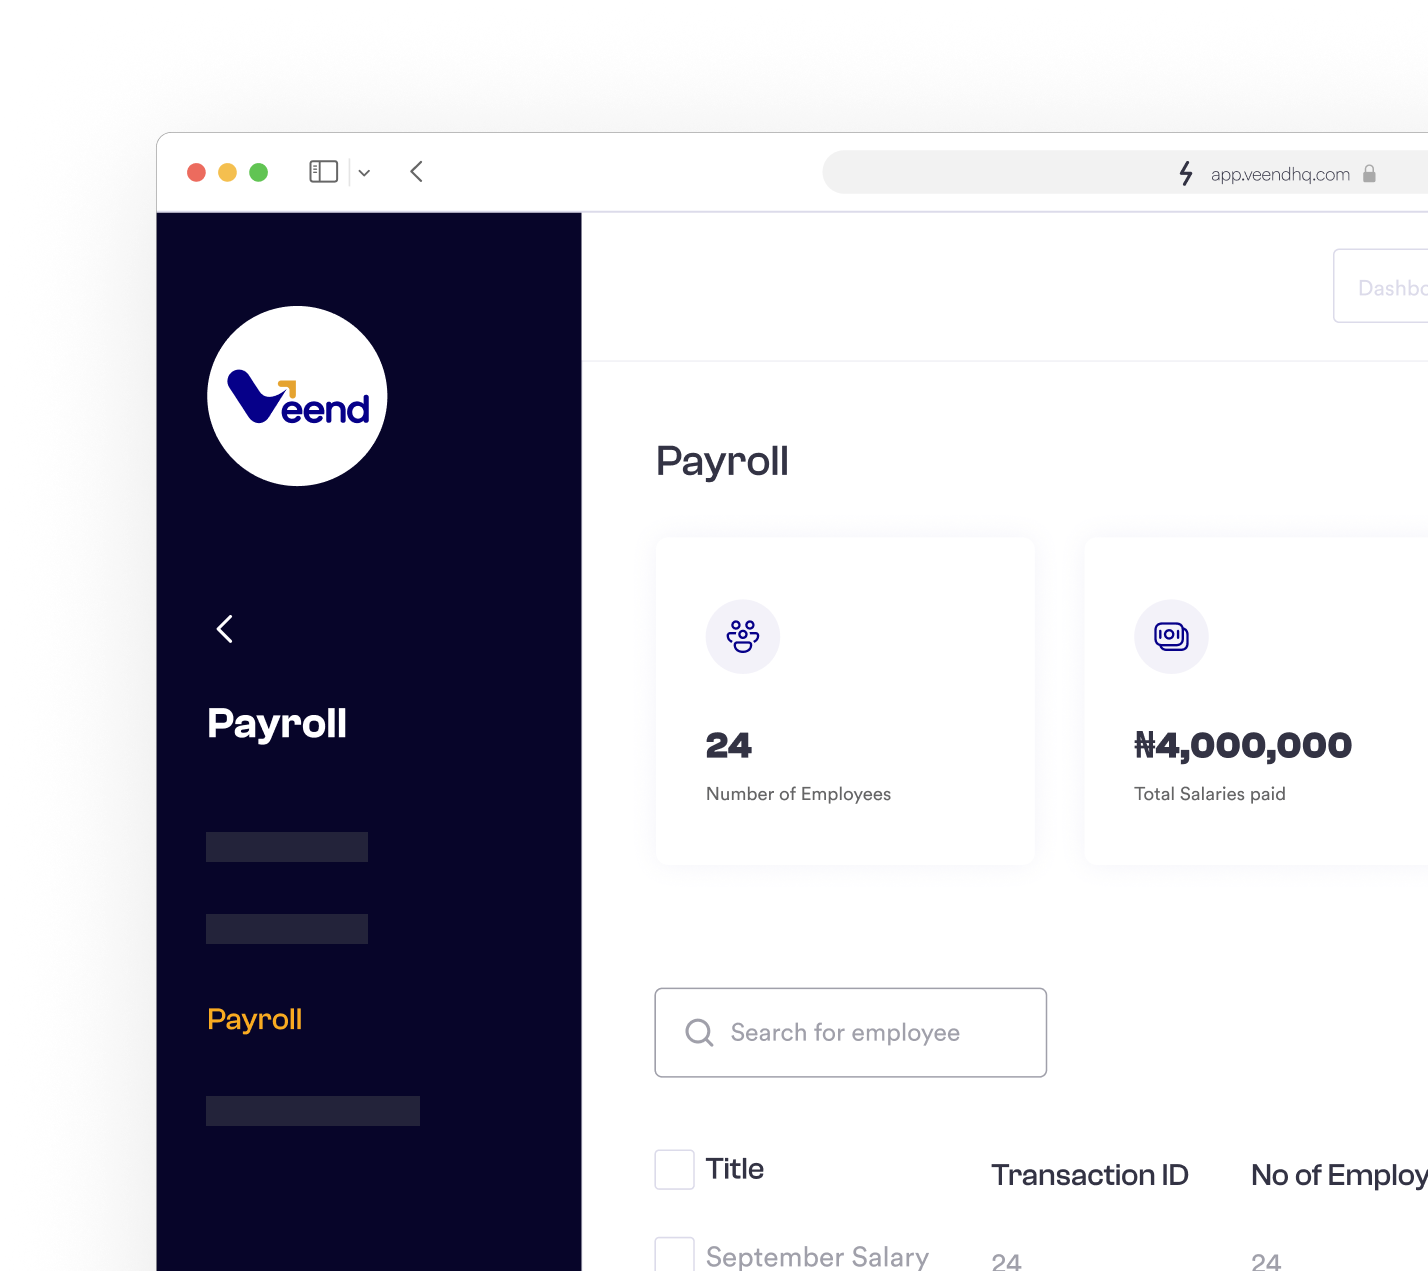Expand the sidebar icon dropdown chevron
1428x1271 pixels.
click(364, 173)
